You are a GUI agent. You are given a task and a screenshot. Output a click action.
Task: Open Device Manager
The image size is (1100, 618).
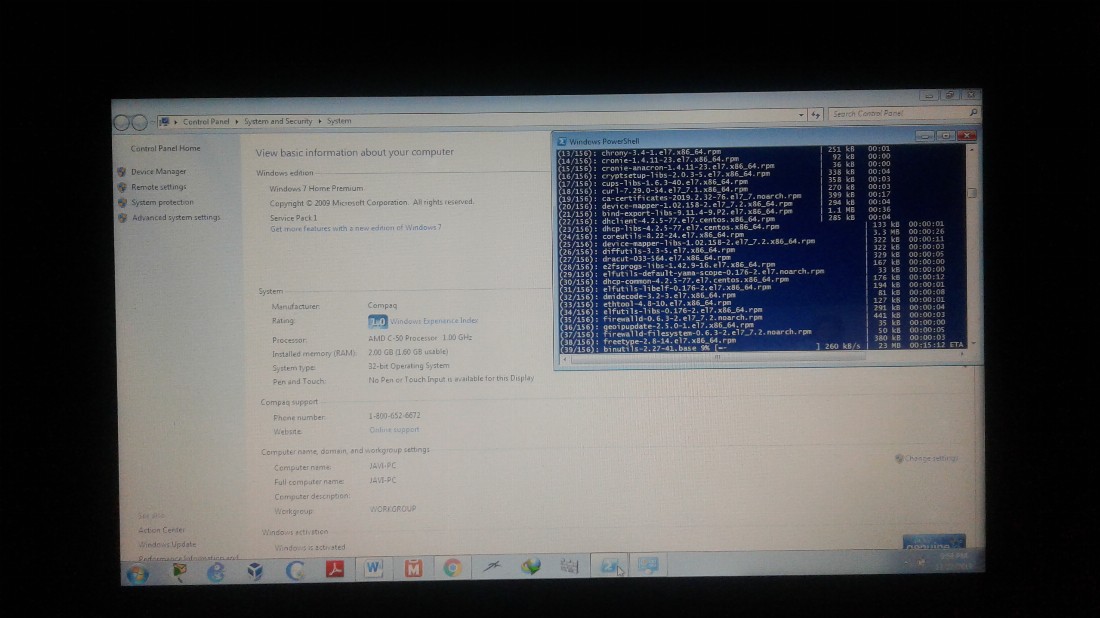coord(159,172)
